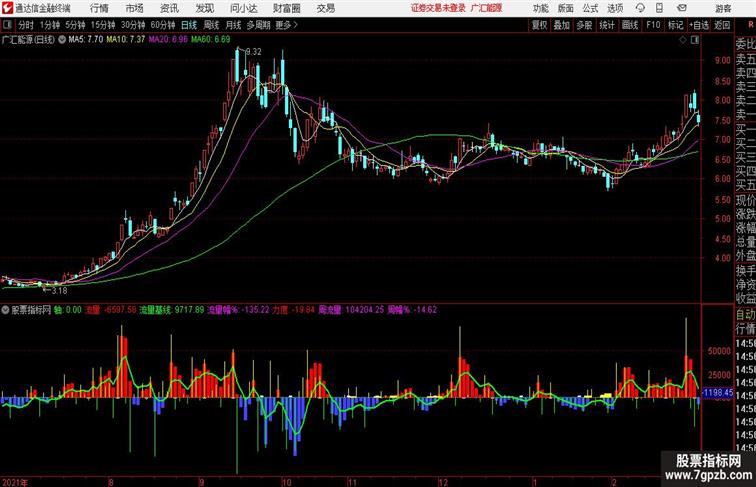Click the MA20: 6.96 indicator value
The height and width of the screenshot is (487, 756).
[168, 40]
